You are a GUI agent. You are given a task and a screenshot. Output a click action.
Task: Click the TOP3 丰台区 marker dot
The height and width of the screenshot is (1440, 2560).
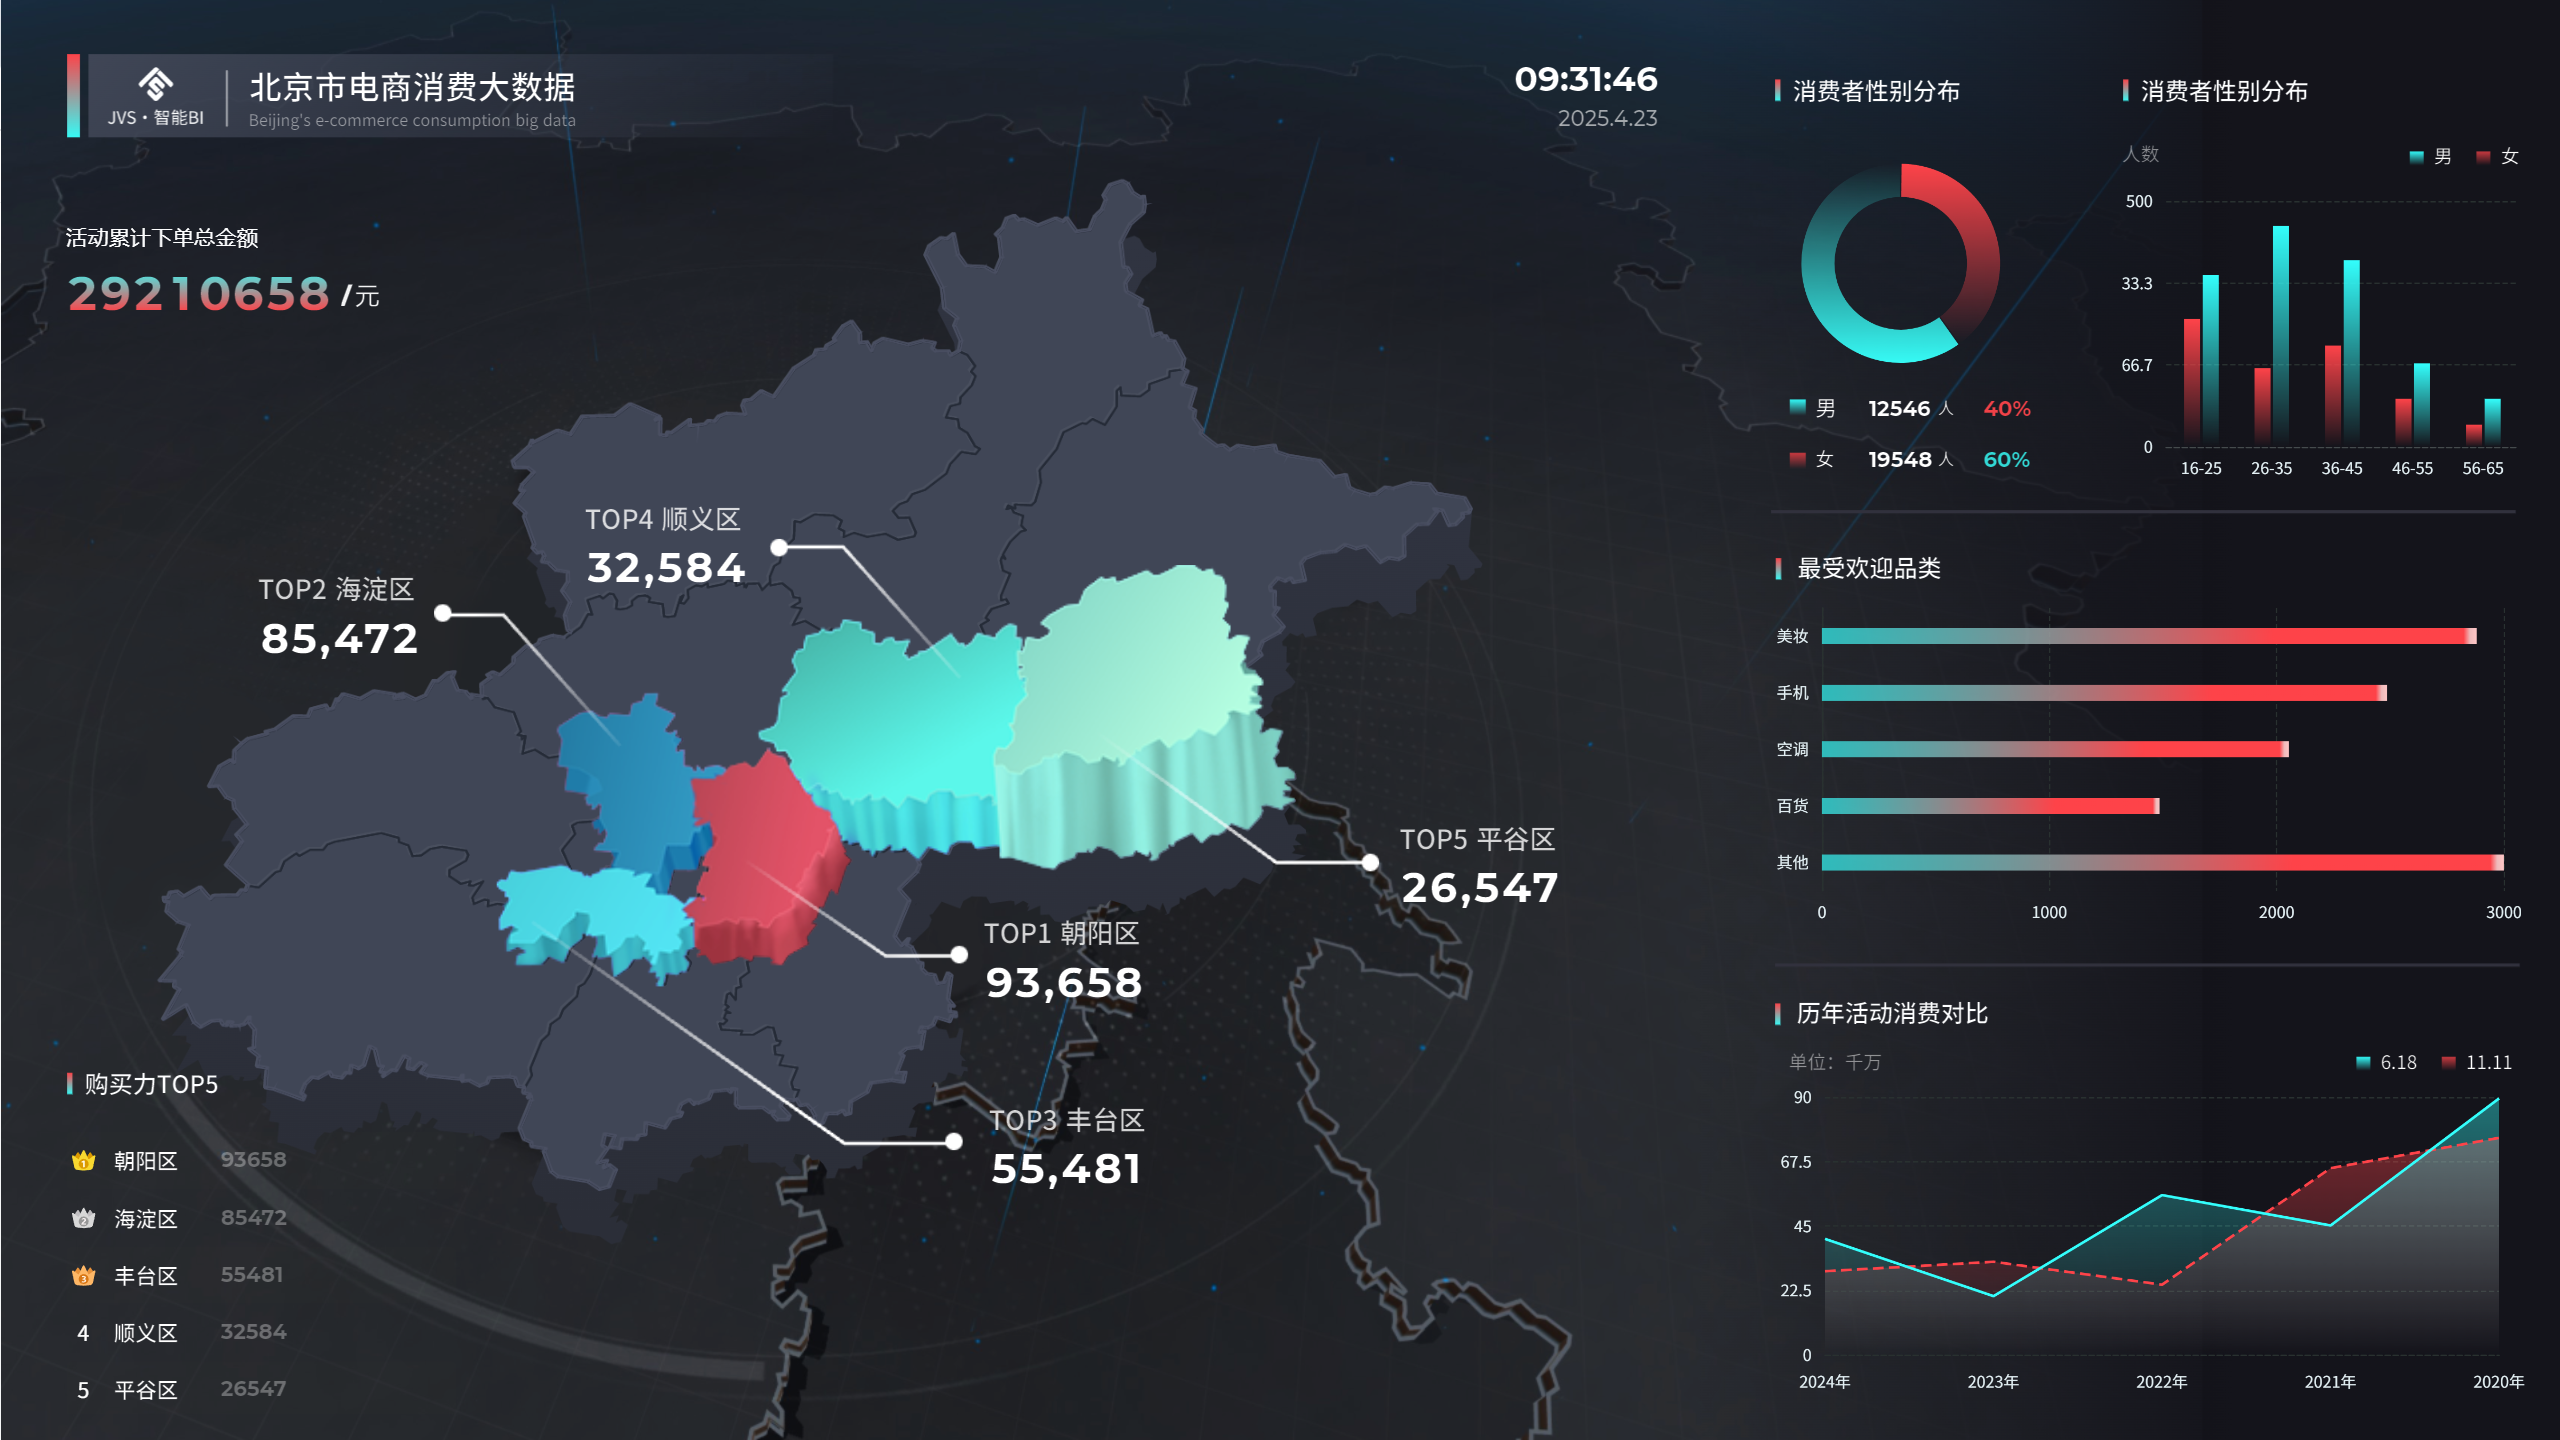pos(954,1142)
